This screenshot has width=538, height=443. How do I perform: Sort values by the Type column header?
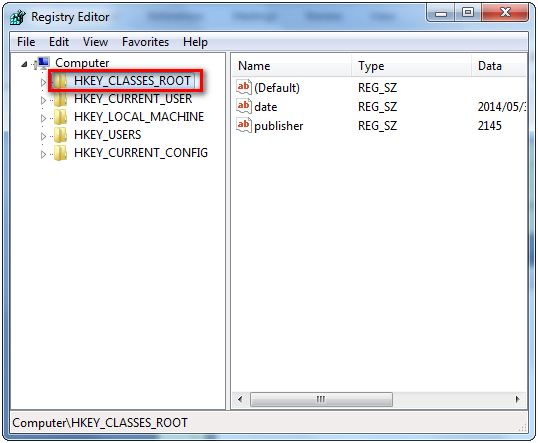tap(412, 66)
